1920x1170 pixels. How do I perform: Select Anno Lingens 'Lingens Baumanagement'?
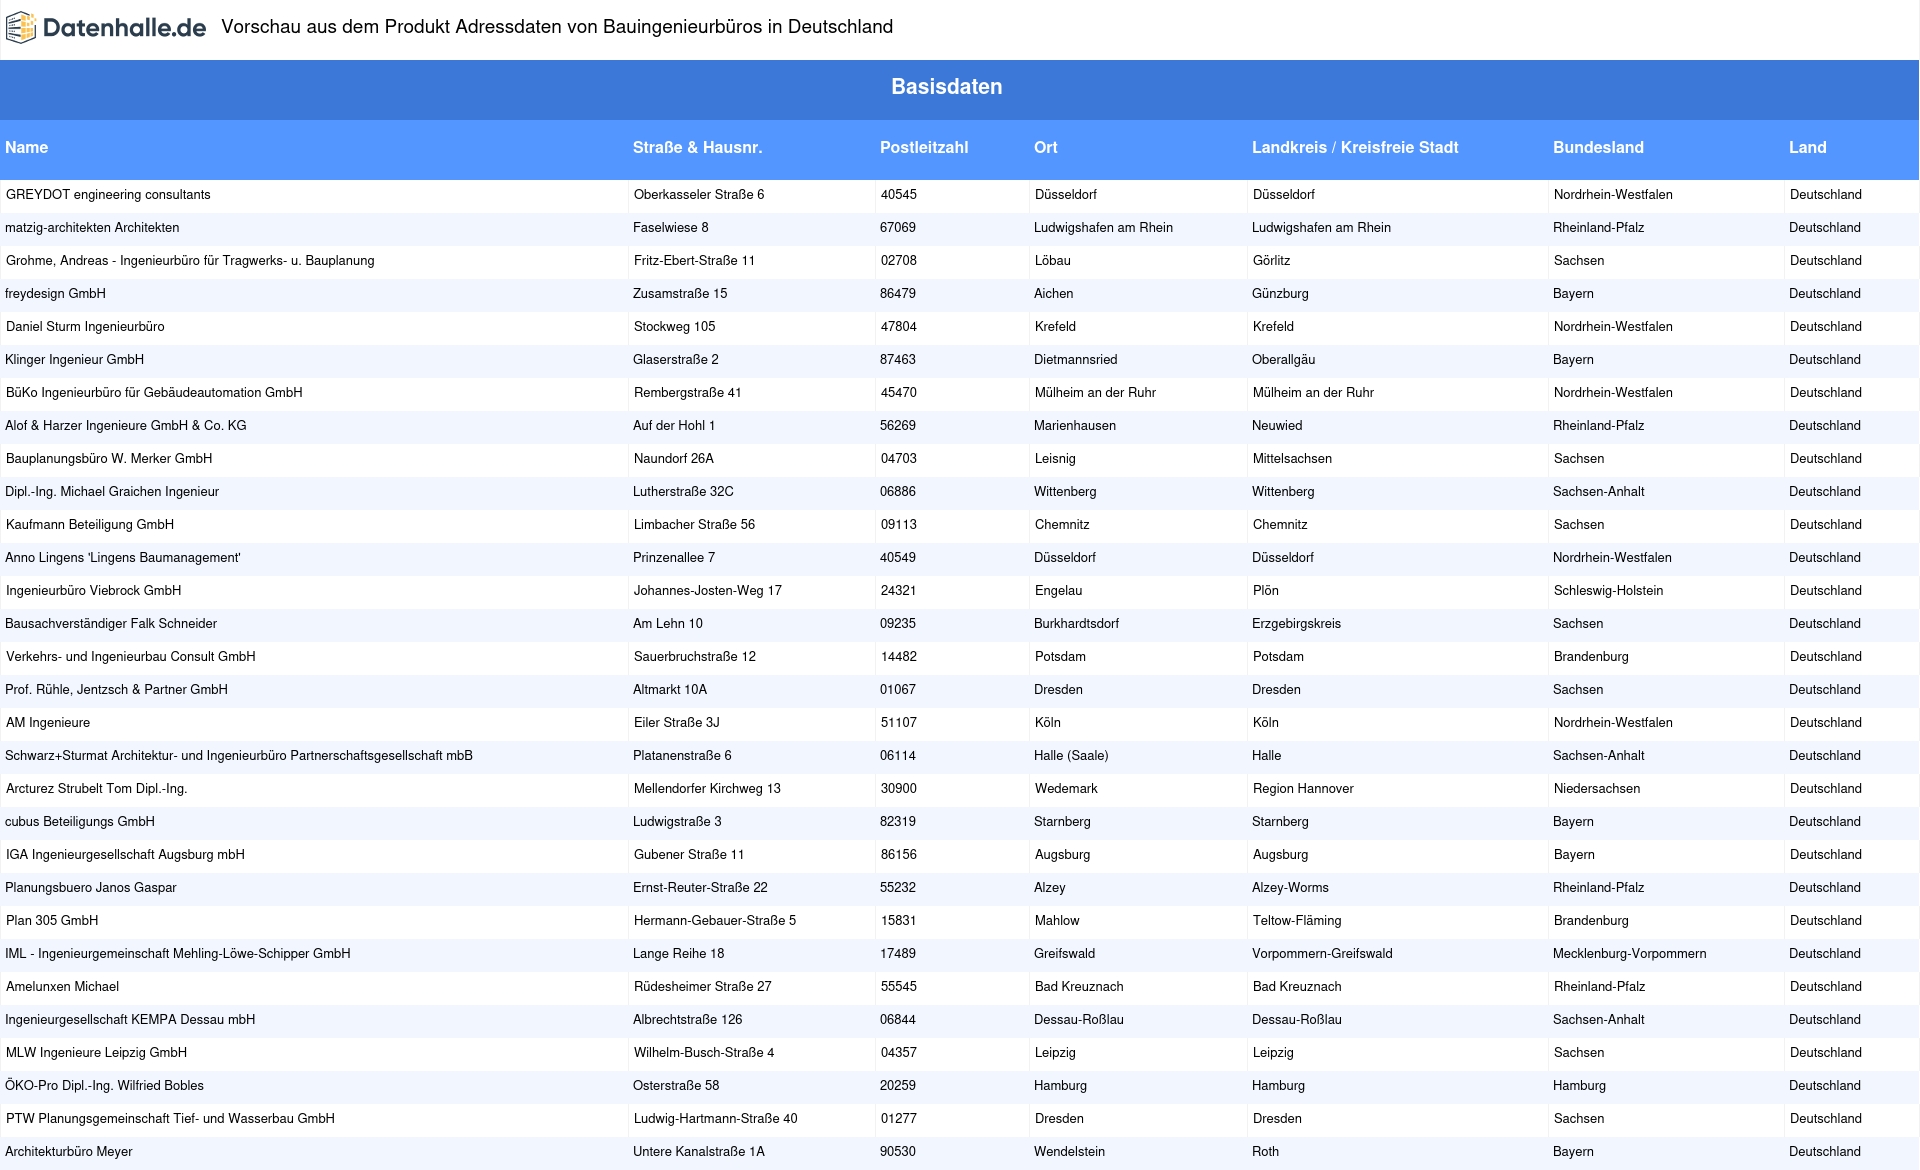[123, 558]
